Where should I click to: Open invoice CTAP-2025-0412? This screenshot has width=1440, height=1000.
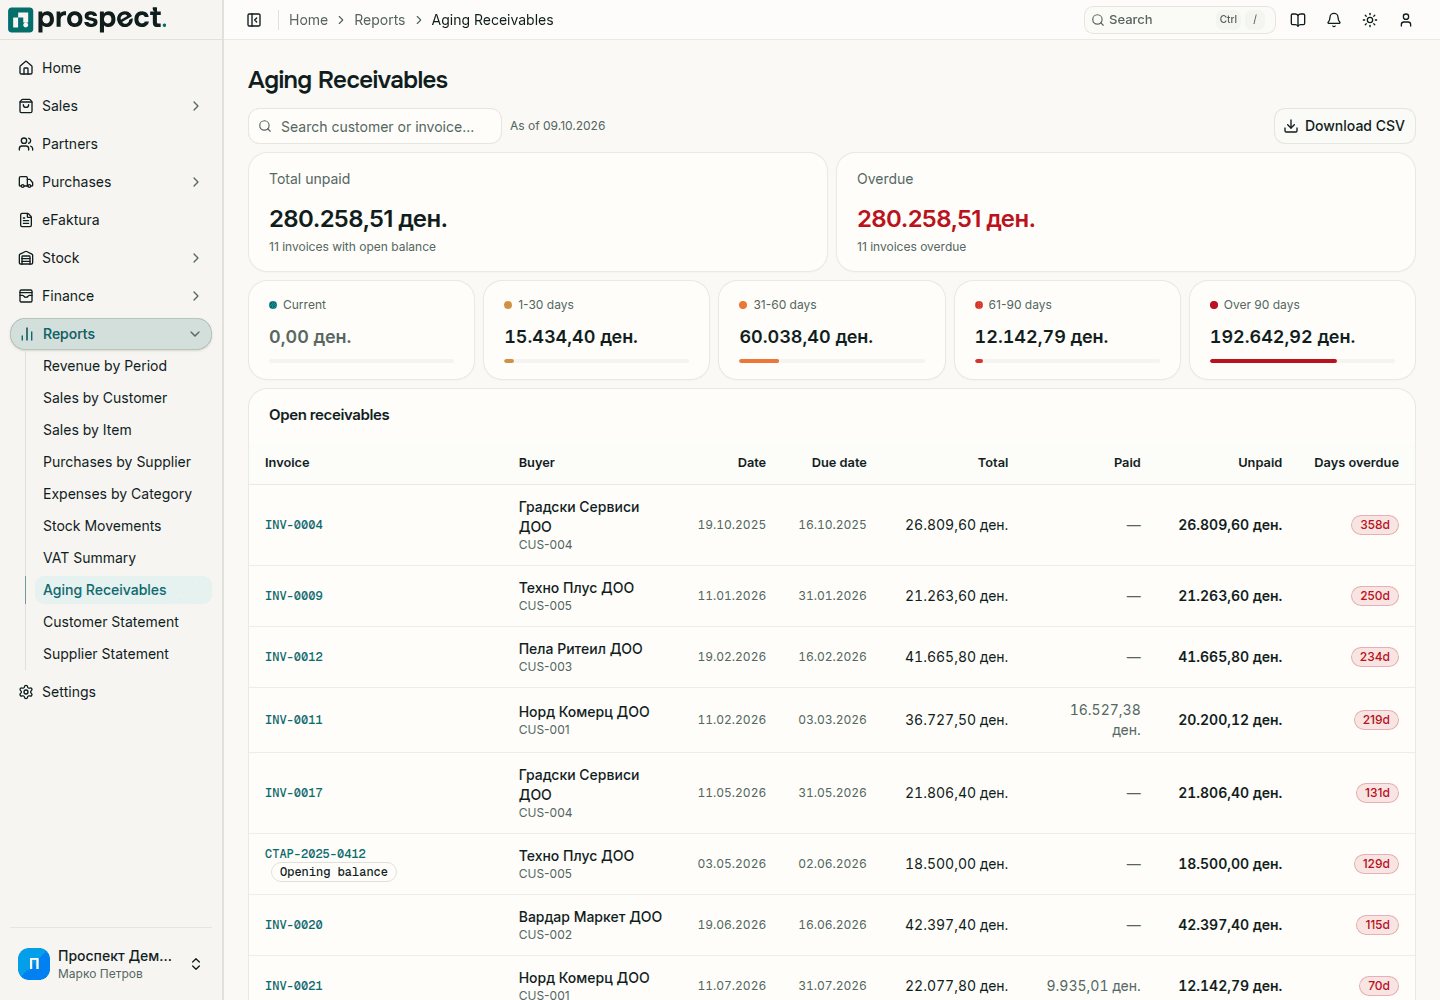[x=315, y=854]
